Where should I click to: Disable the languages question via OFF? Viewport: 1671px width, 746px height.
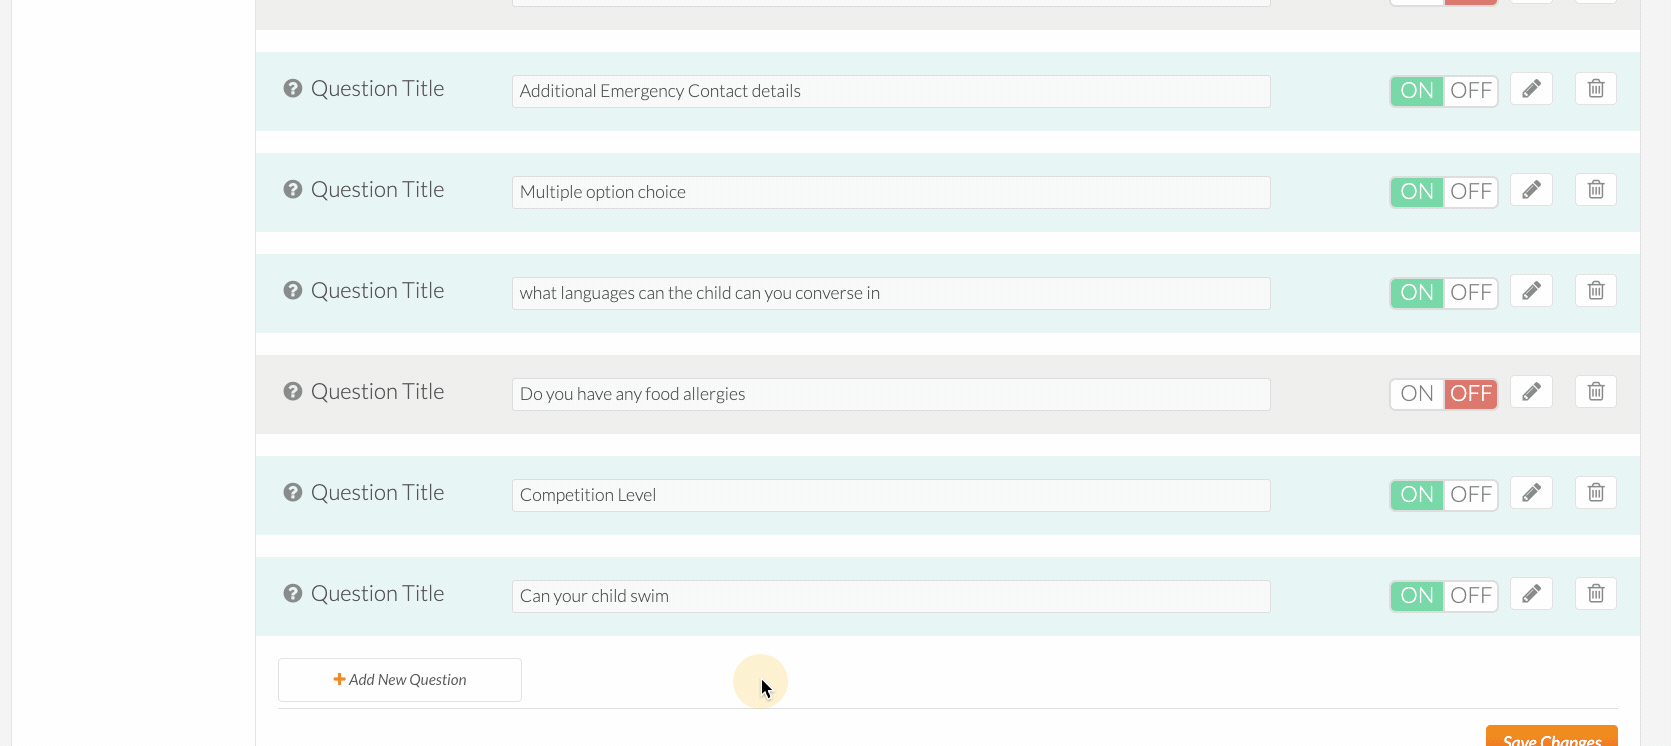pyautogui.click(x=1471, y=293)
